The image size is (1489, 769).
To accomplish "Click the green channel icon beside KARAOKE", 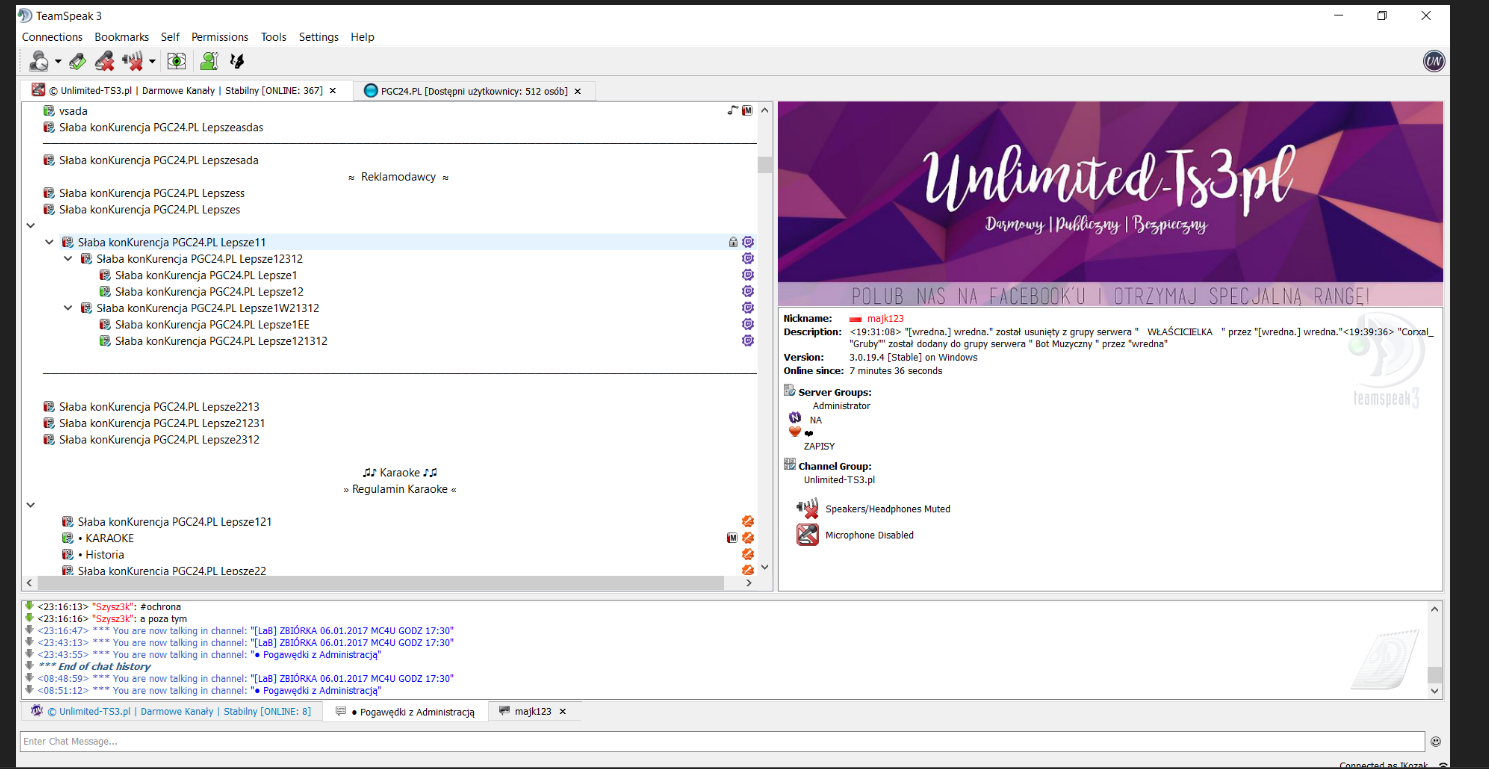I will click(68, 538).
